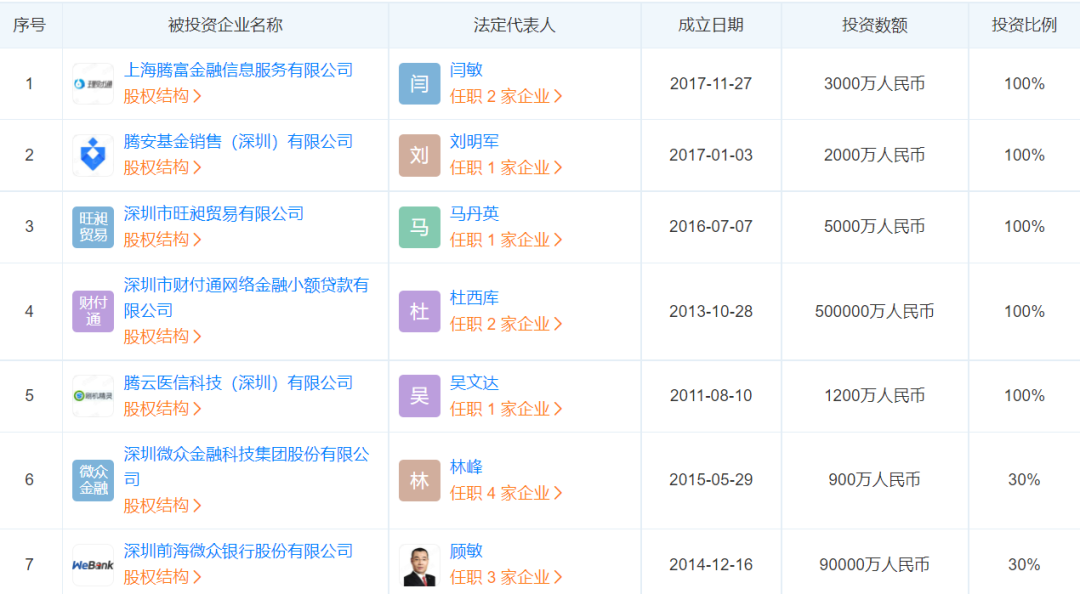Open legal representative 杜西库's profile
The image size is (1080, 594).
475,298
